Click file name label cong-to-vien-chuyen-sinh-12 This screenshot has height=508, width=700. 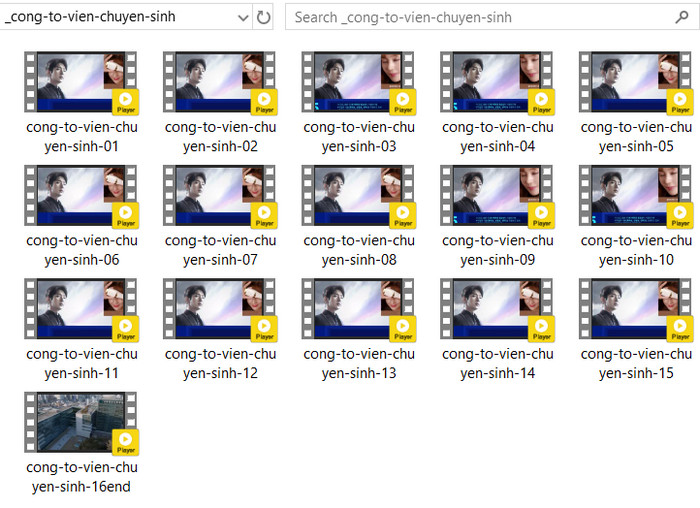(x=221, y=363)
